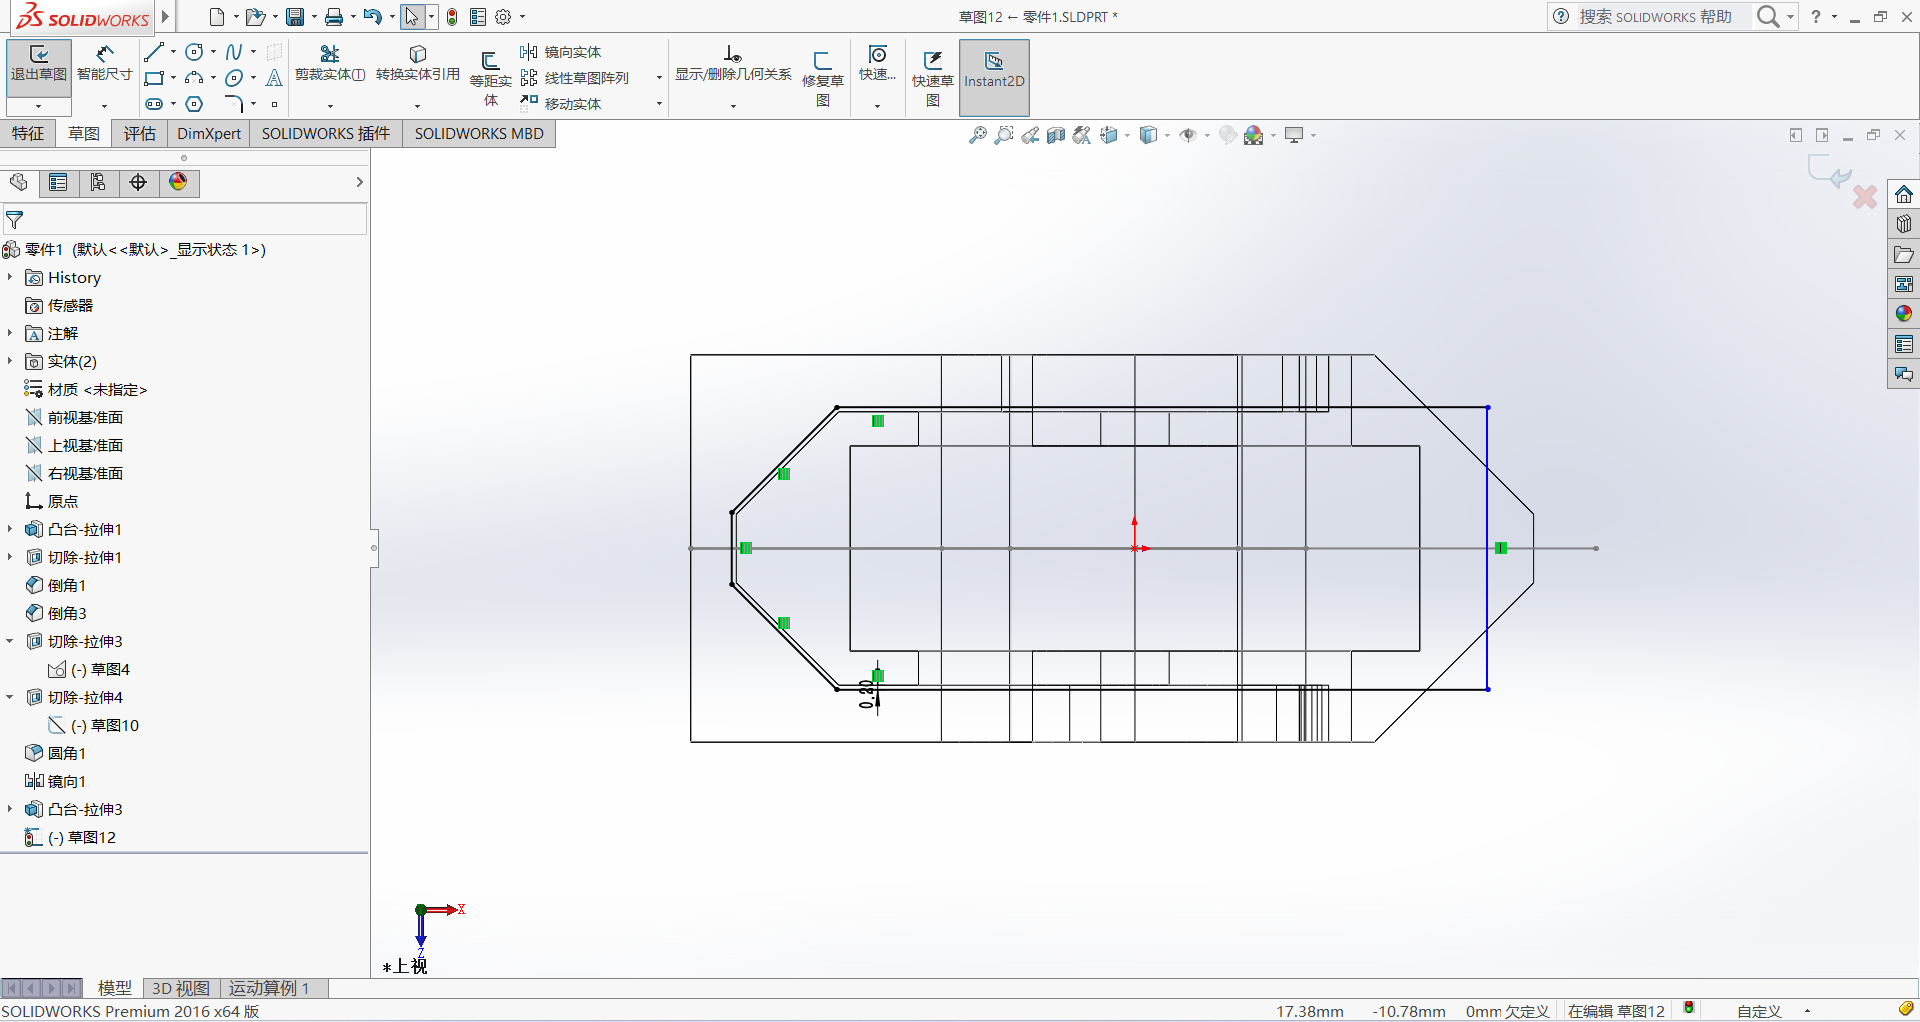Open the Hide/Show Items dropdown arrow
Viewport: 1920px width, 1022px height.
pos(1208,136)
